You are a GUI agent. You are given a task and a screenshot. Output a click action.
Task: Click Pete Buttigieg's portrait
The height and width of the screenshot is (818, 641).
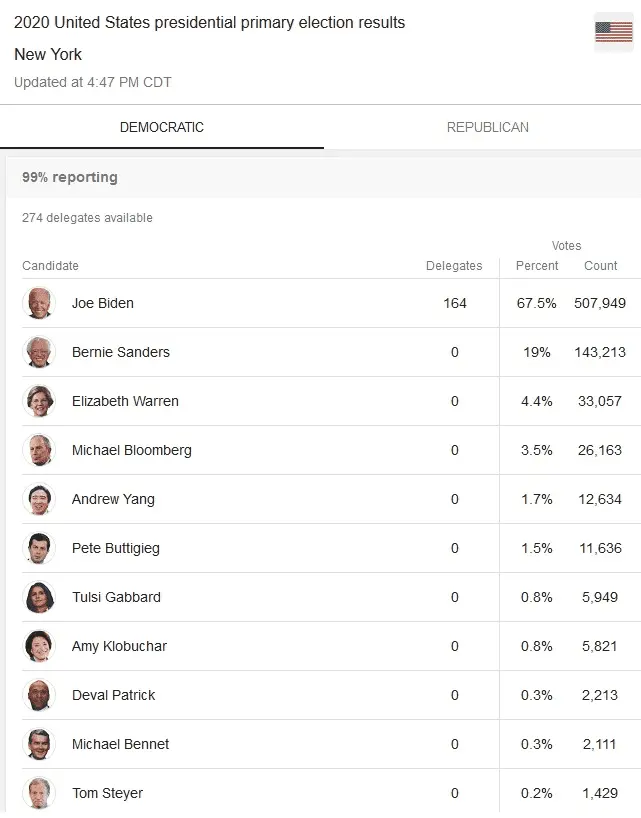click(39, 548)
